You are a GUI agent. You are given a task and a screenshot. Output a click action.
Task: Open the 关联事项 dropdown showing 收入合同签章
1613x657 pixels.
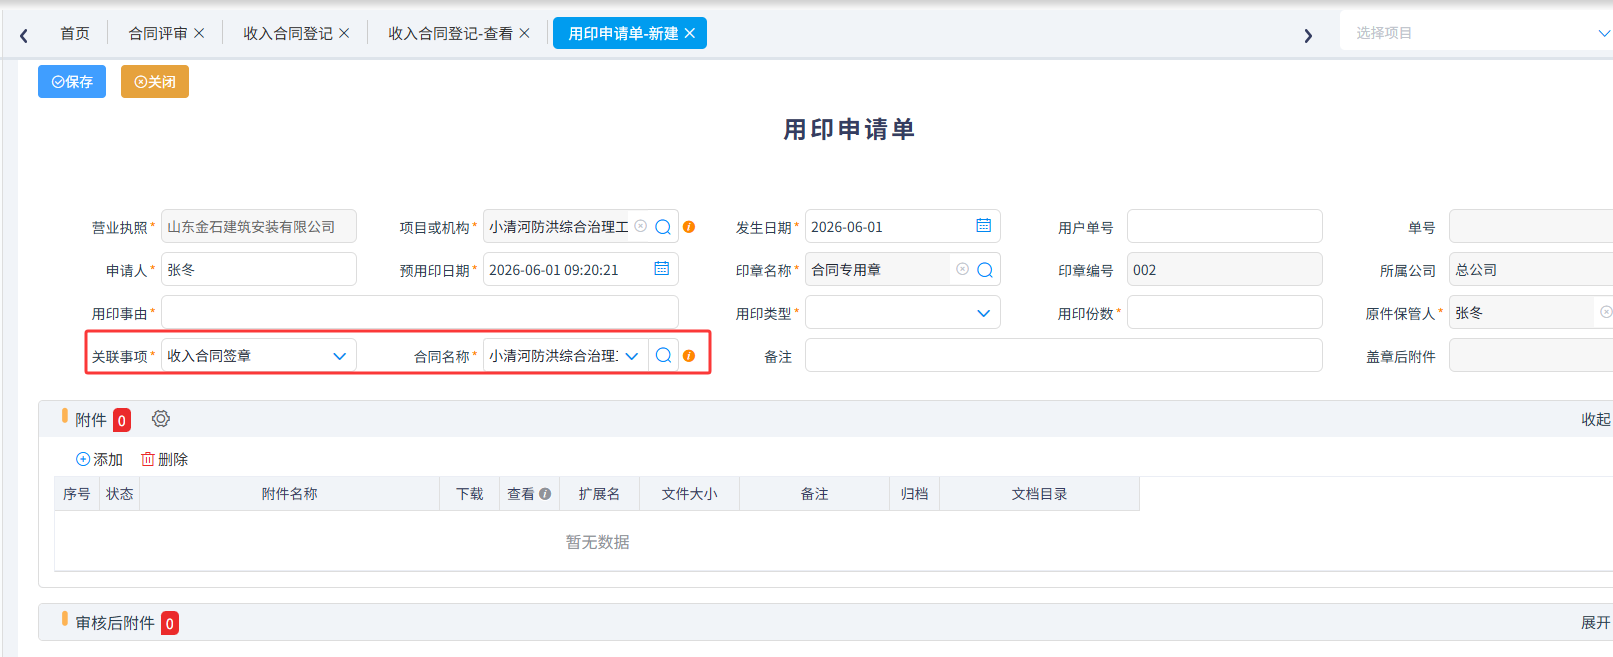click(x=259, y=356)
